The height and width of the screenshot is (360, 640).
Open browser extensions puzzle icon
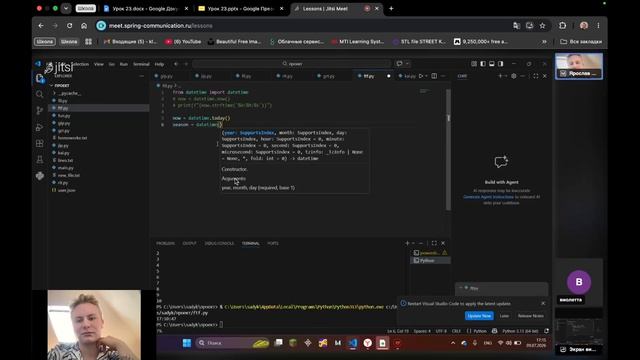(562, 26)
